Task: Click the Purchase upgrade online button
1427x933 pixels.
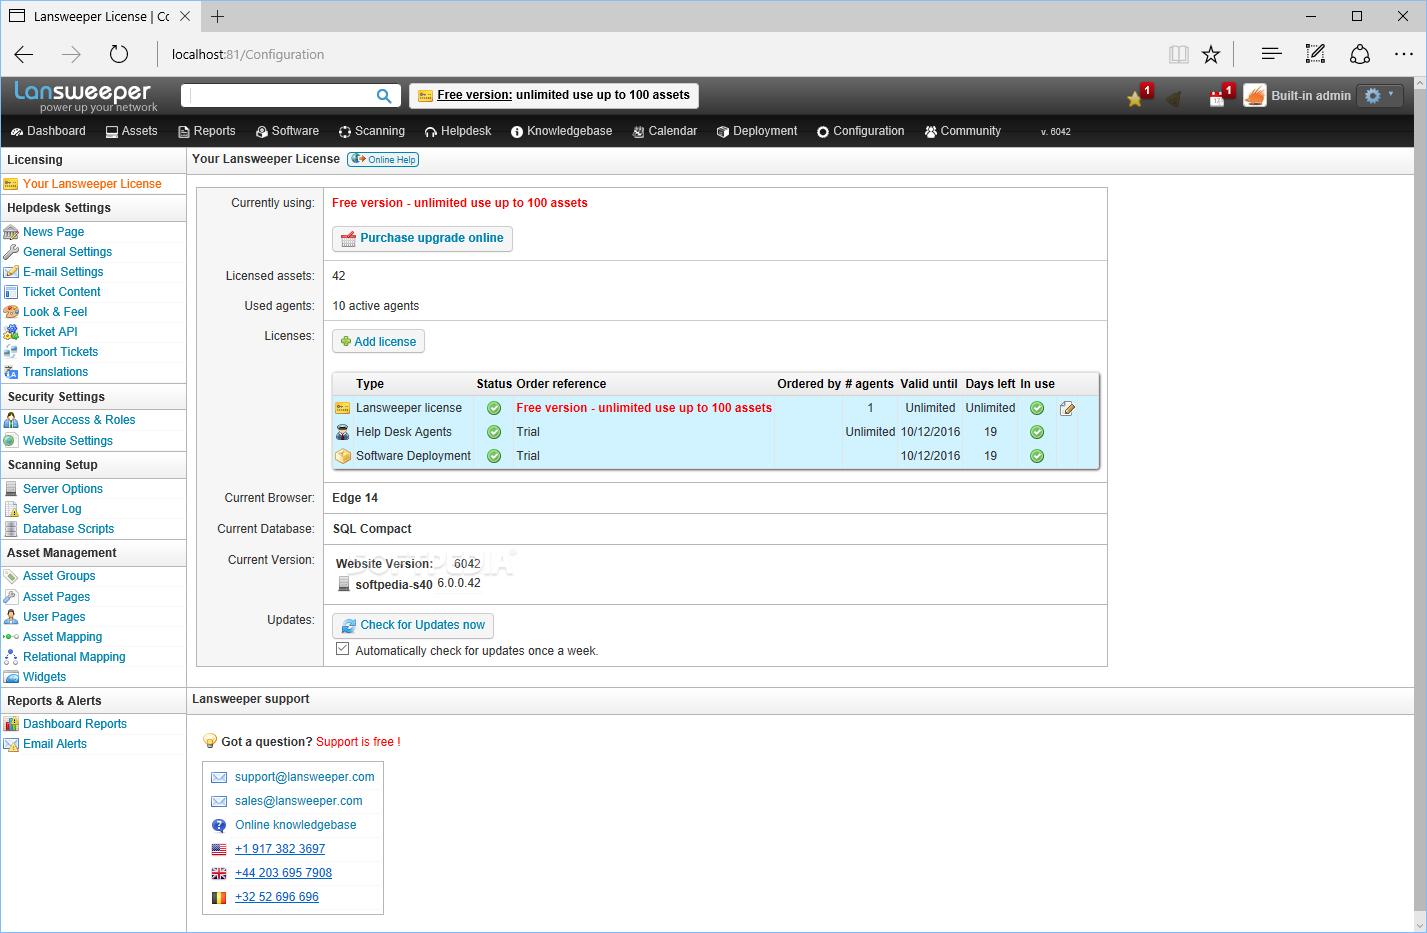Action: (x=422, y=238)
